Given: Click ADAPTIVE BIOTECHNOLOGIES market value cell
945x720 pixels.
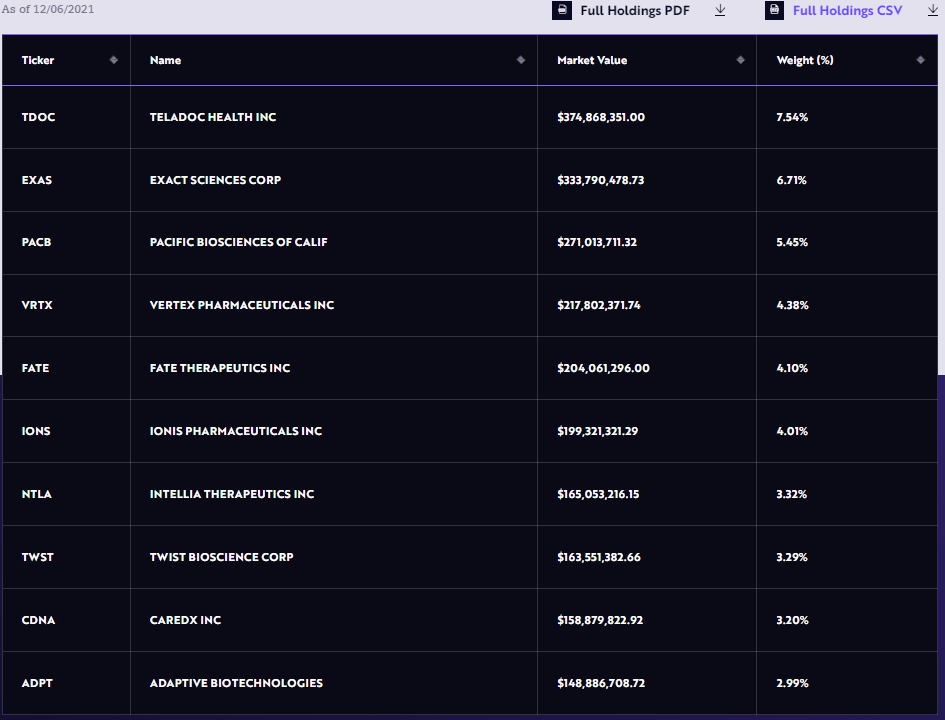Looking at the screenshot, I should [601, 683].
